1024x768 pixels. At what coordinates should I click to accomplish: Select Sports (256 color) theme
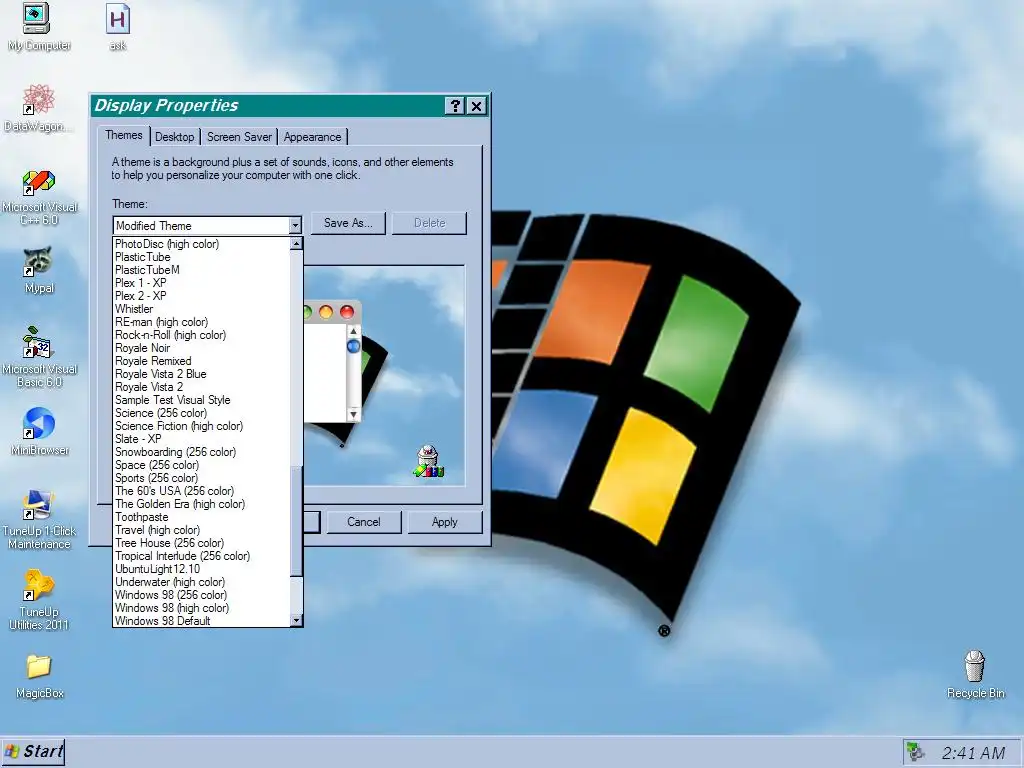click(x=201, y=478)
